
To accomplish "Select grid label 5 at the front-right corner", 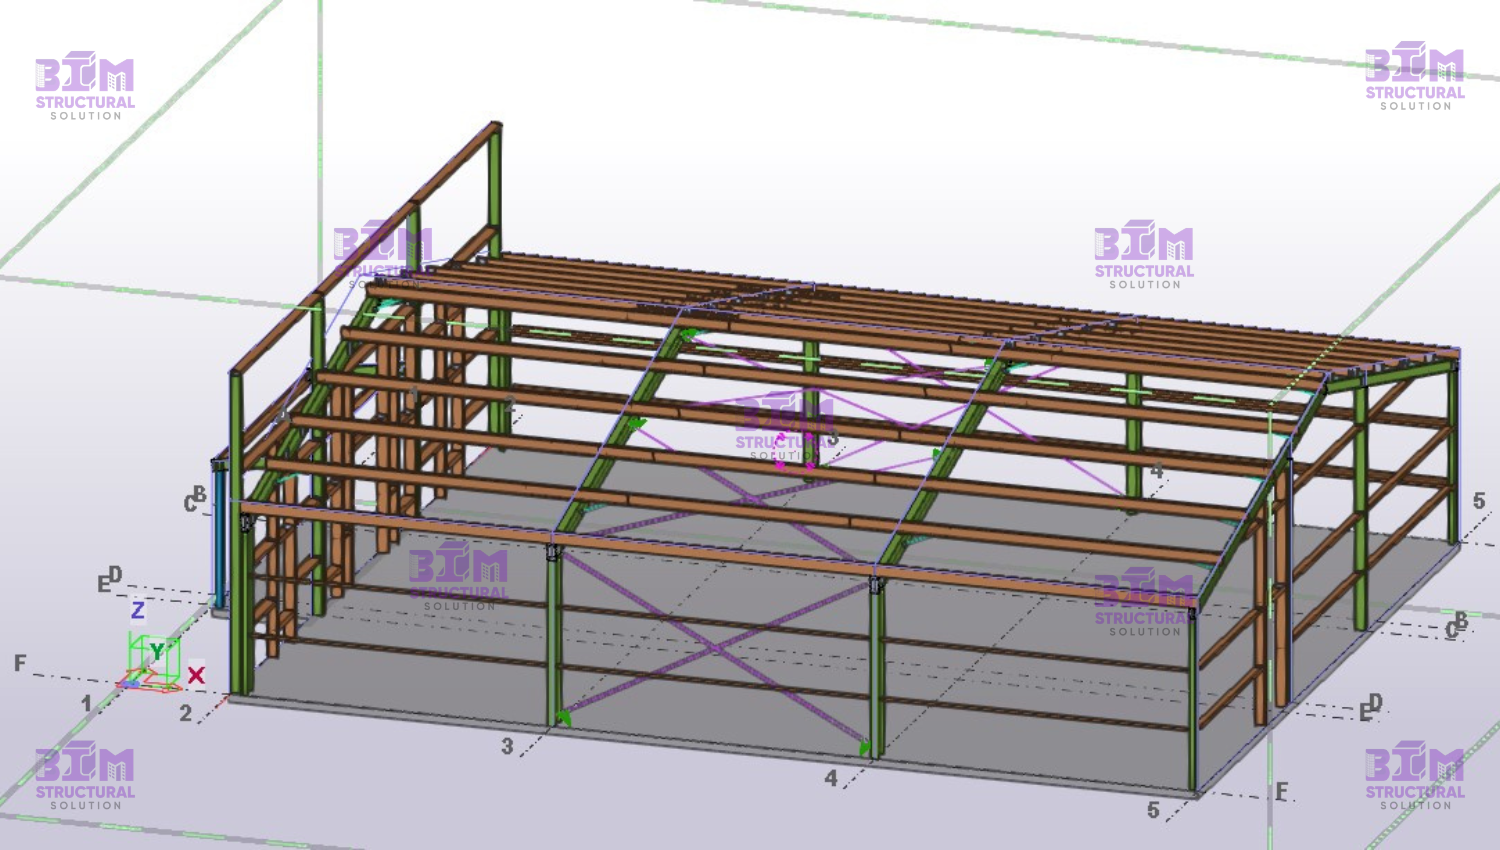I will 1153,810.
